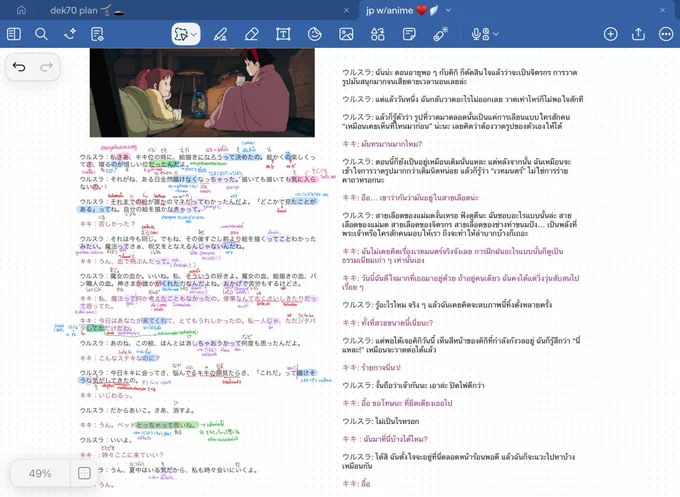The width and height of the screenshot is (680, 497).
Task: Redo the last action
Action: (x=46, y=67)
